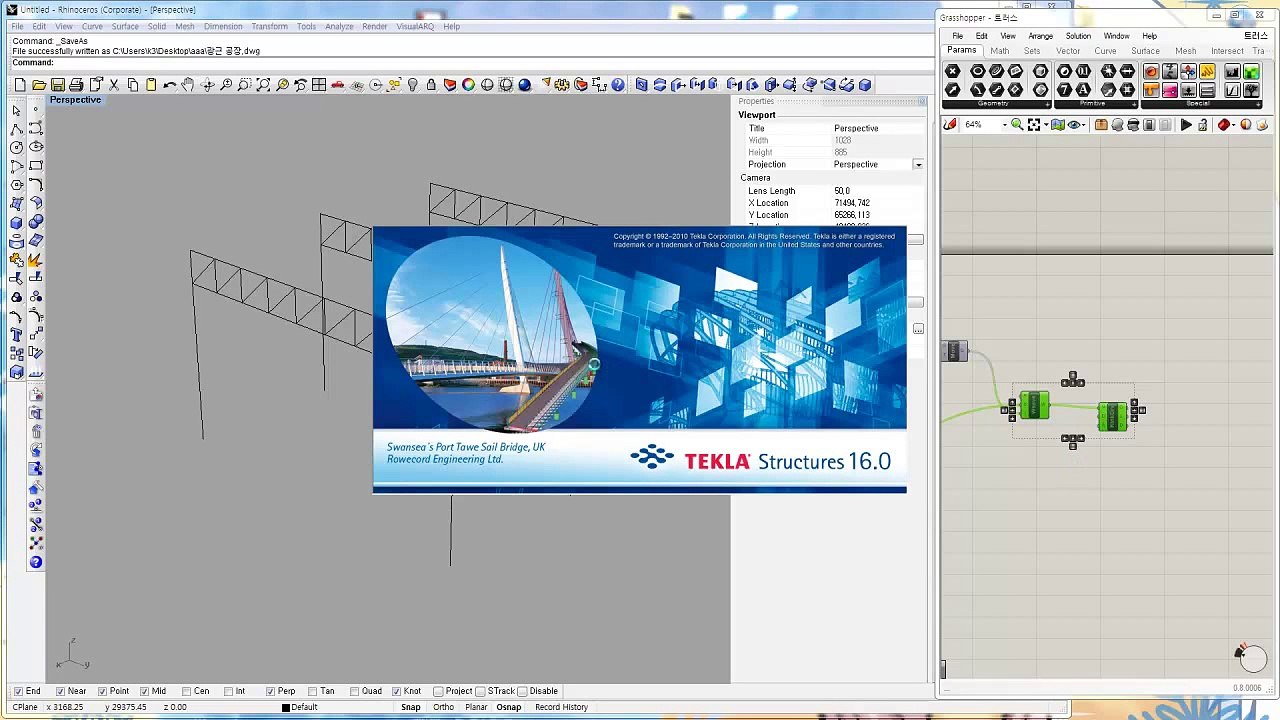Image resolution: width=1280 pixels, height=720 pixels.
Task: Select the text tool in Rhino sidebar
Action: 16,335
